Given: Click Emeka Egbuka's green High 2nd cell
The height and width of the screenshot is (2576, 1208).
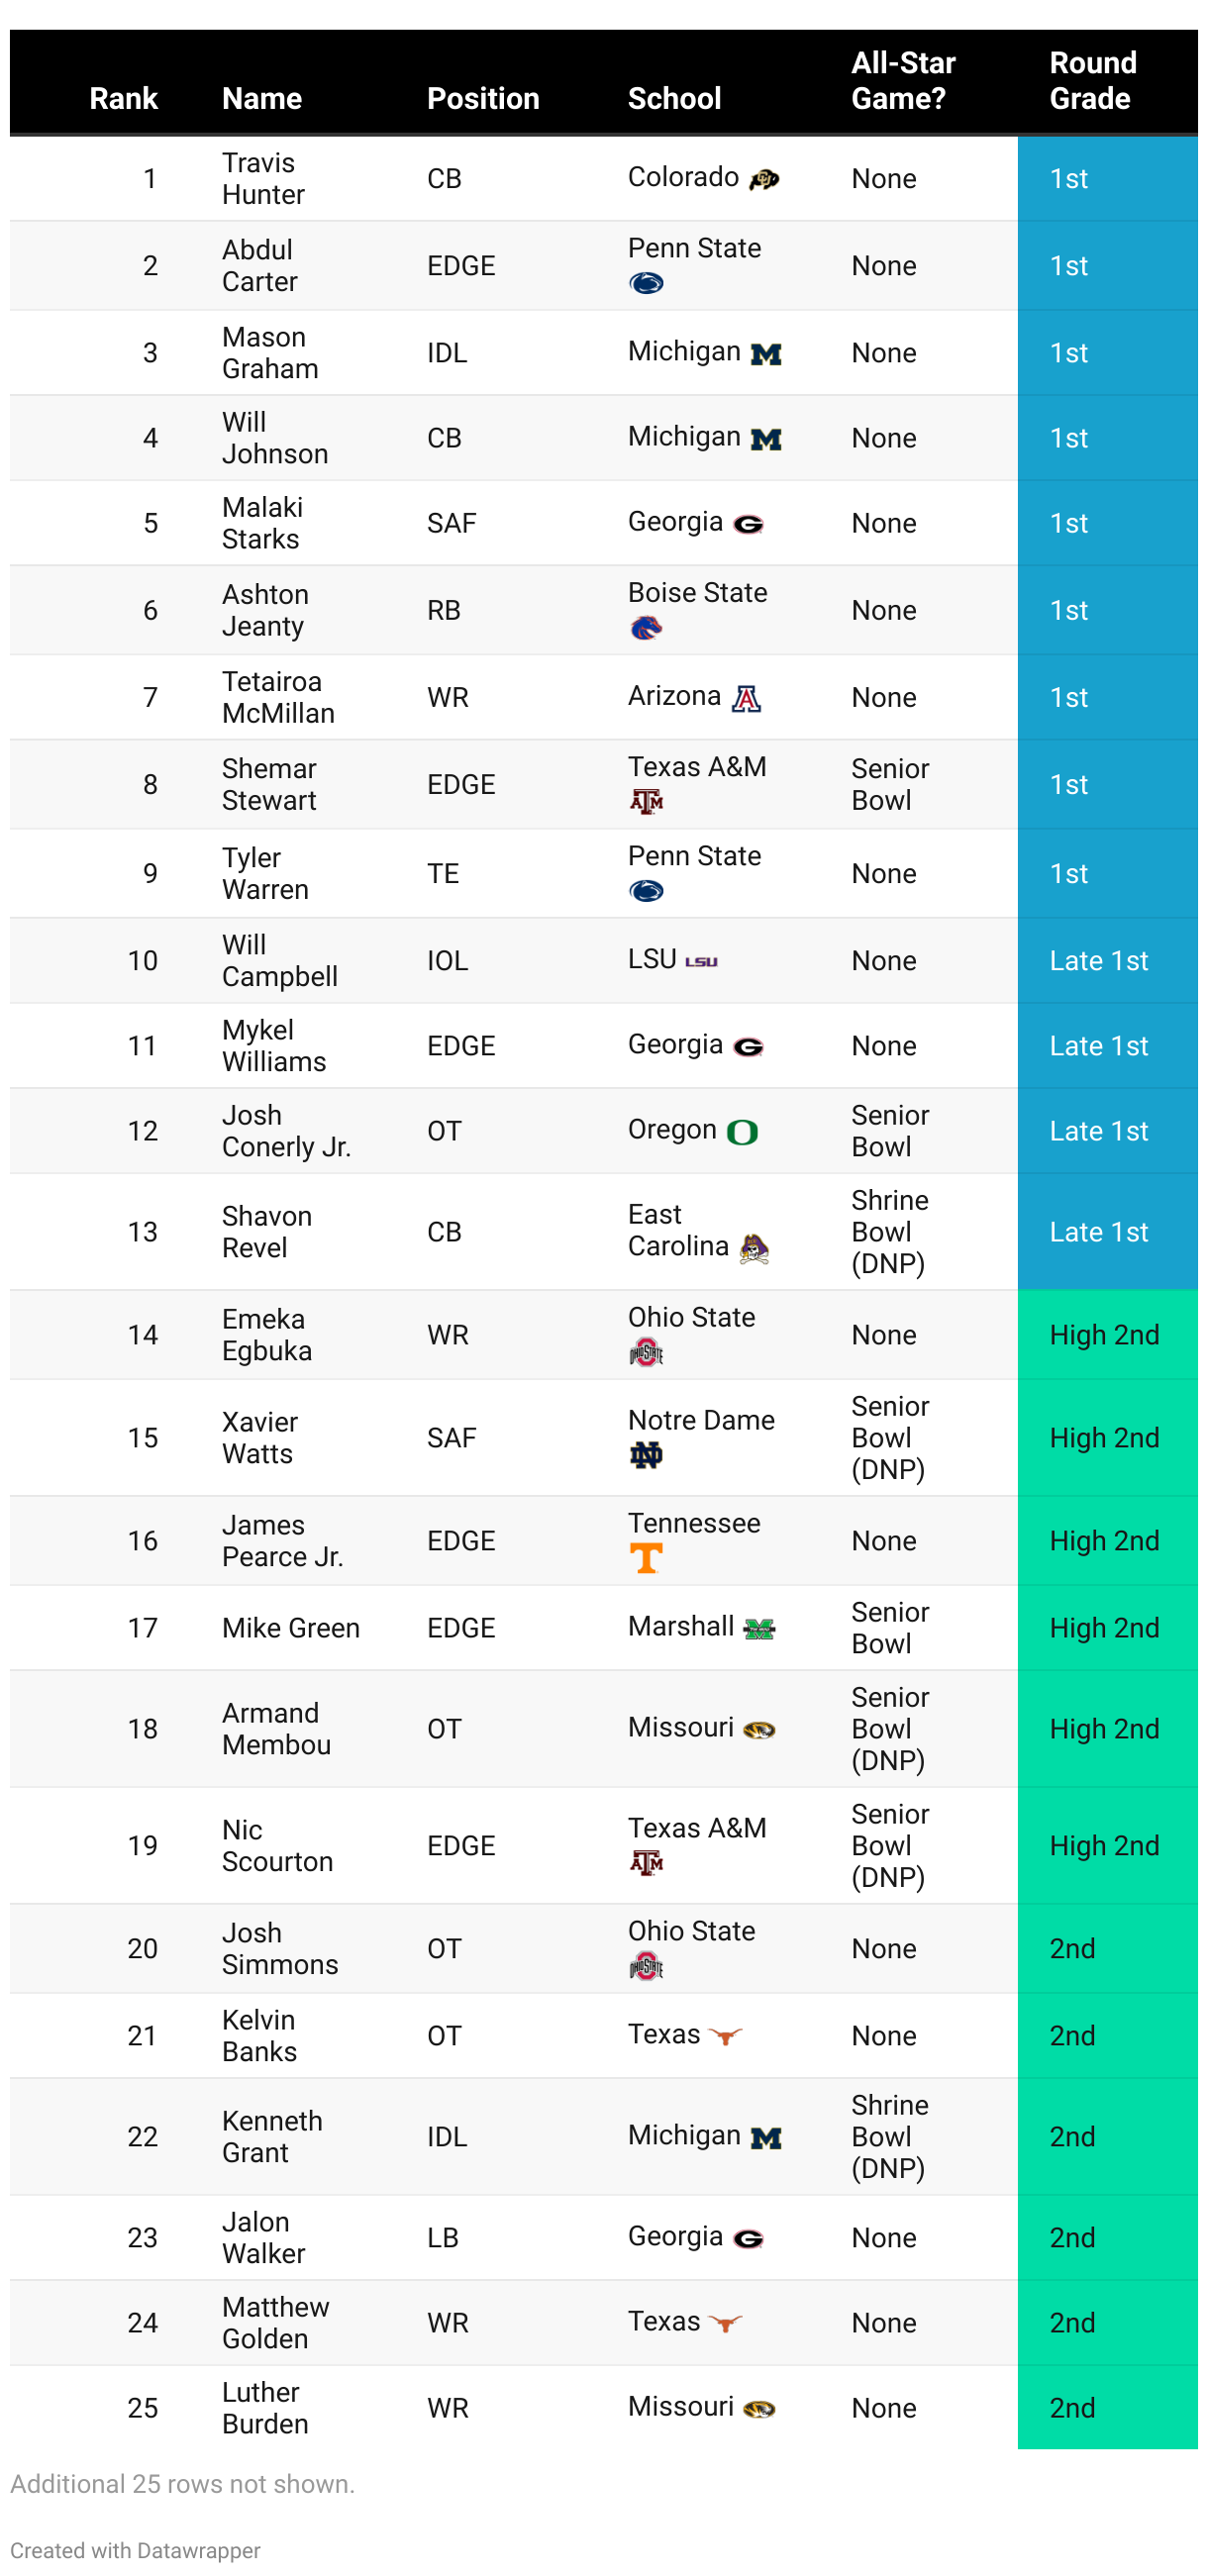Looking at the screenshot, I should click(x=1107, y=1335).
